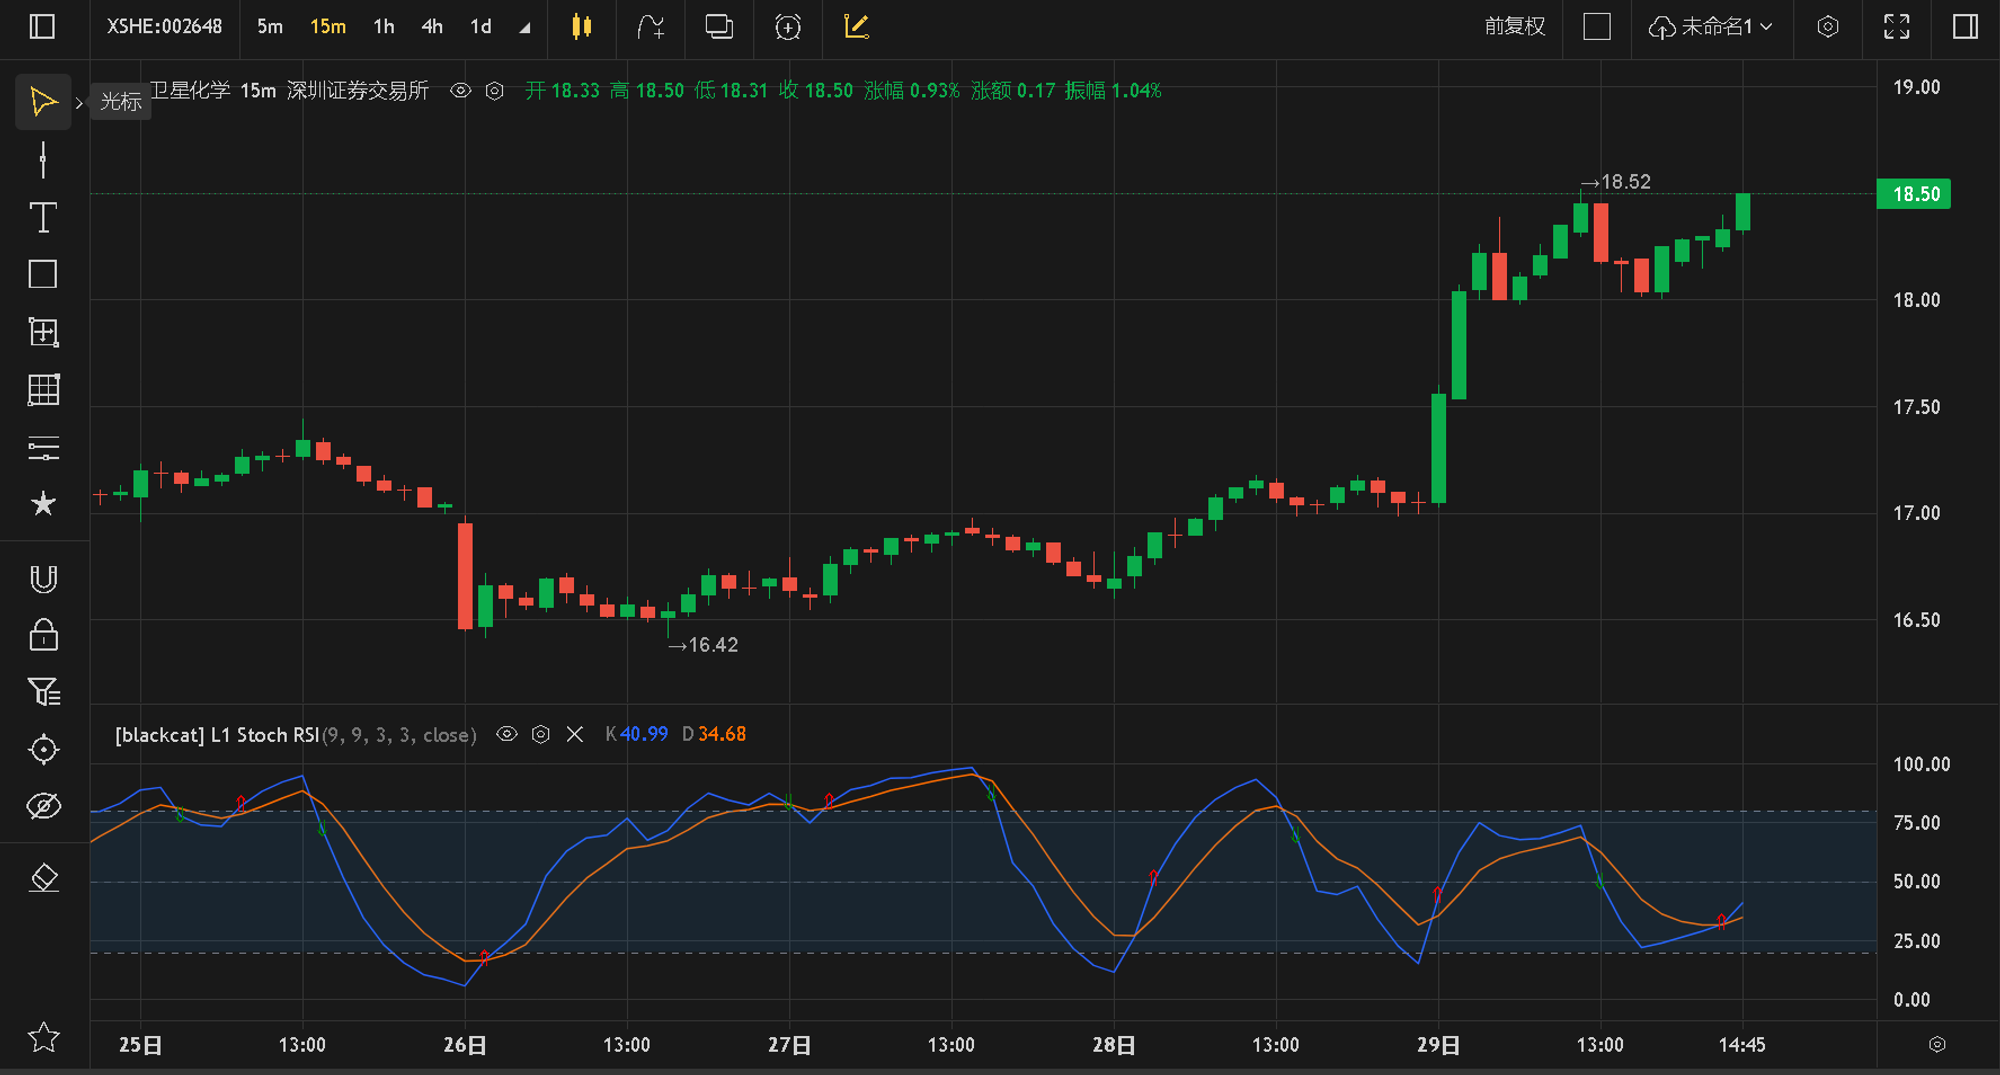The width and height of the screenshot is (2000, 1075).
Task: Remove the Stoch RSI indicator
Action: click(575, 734)
